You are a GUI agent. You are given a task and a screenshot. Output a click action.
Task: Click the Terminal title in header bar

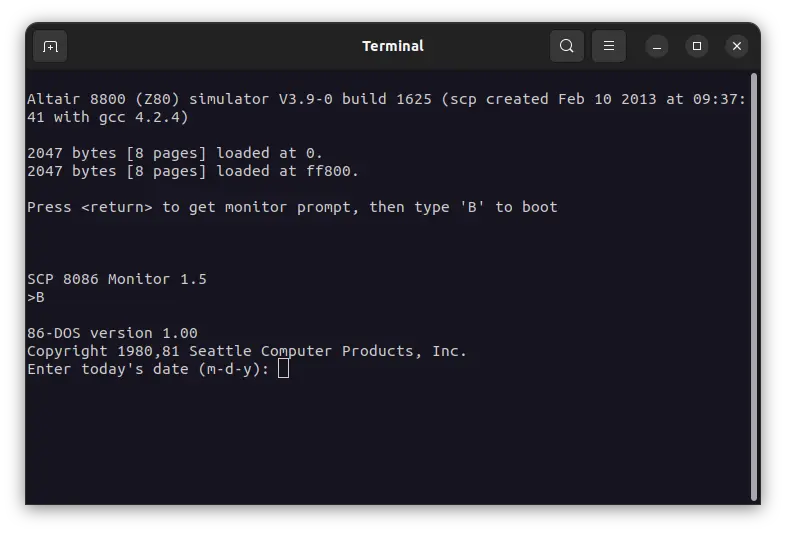click(393, 46)
